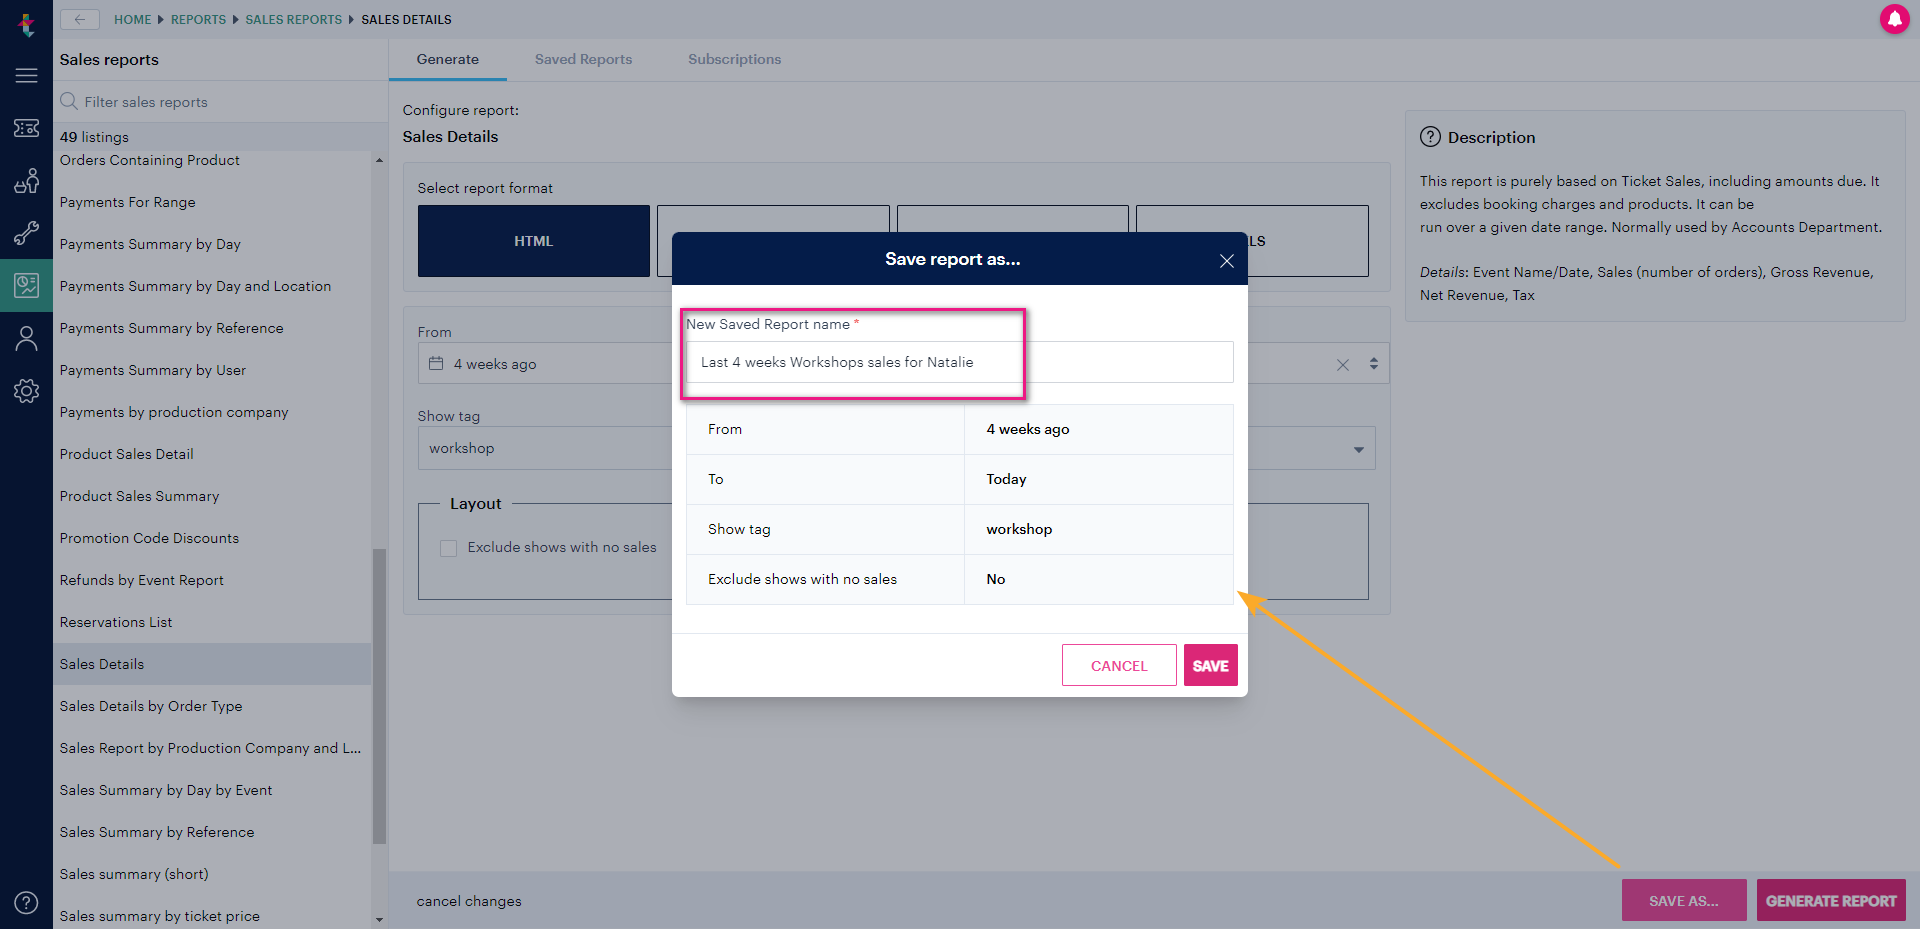Viewport: 1920px width, 929px height.
Task: Click the cancel changes link
Action: [x=469, y=901]
